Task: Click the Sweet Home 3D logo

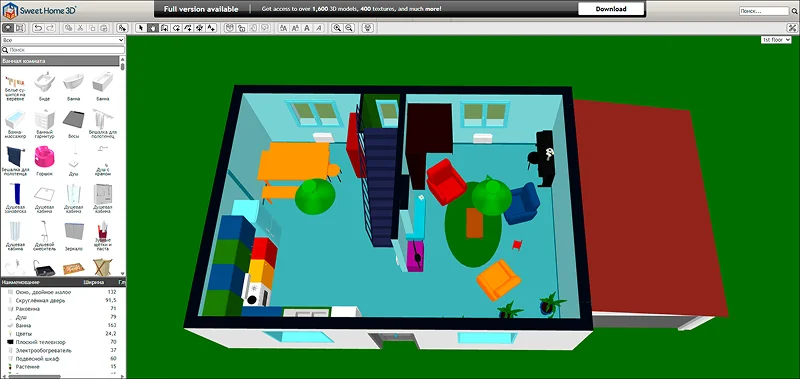Action: point(39,10)
